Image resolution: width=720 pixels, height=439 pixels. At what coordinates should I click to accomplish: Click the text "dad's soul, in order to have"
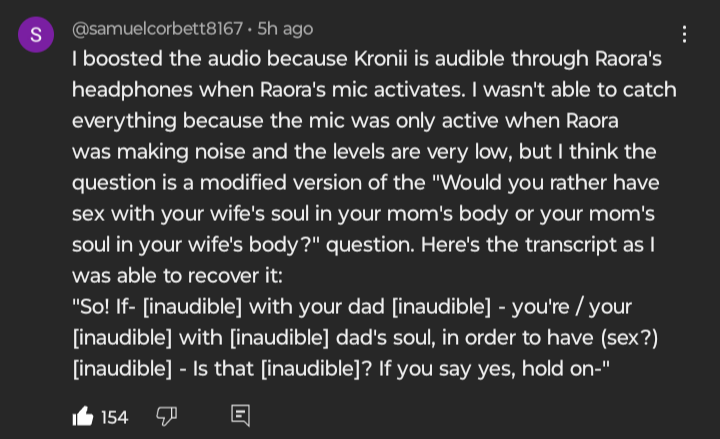point(465,338)
